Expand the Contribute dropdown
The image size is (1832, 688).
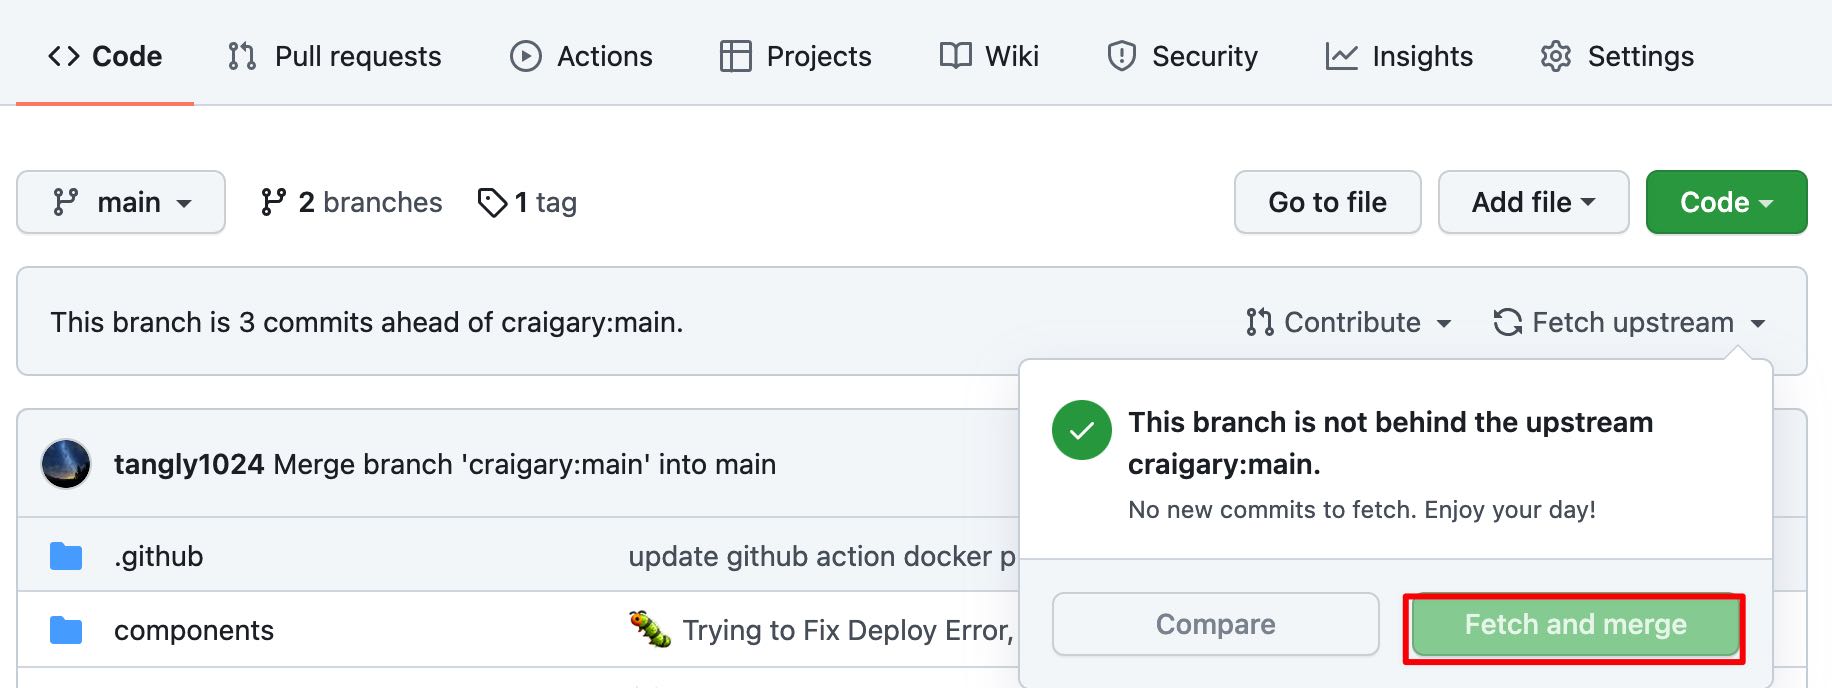(1349, 322)
